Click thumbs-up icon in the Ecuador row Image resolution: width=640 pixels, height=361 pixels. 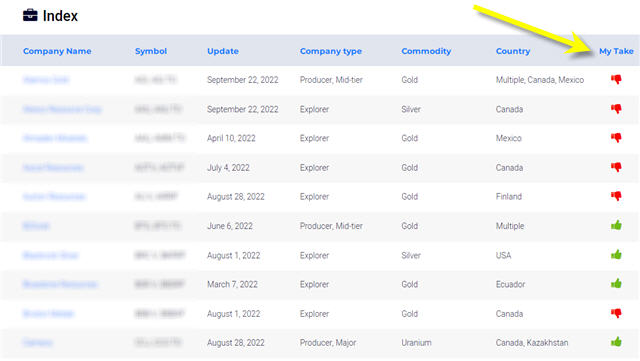pyautogui.click(x=616, y=283)
